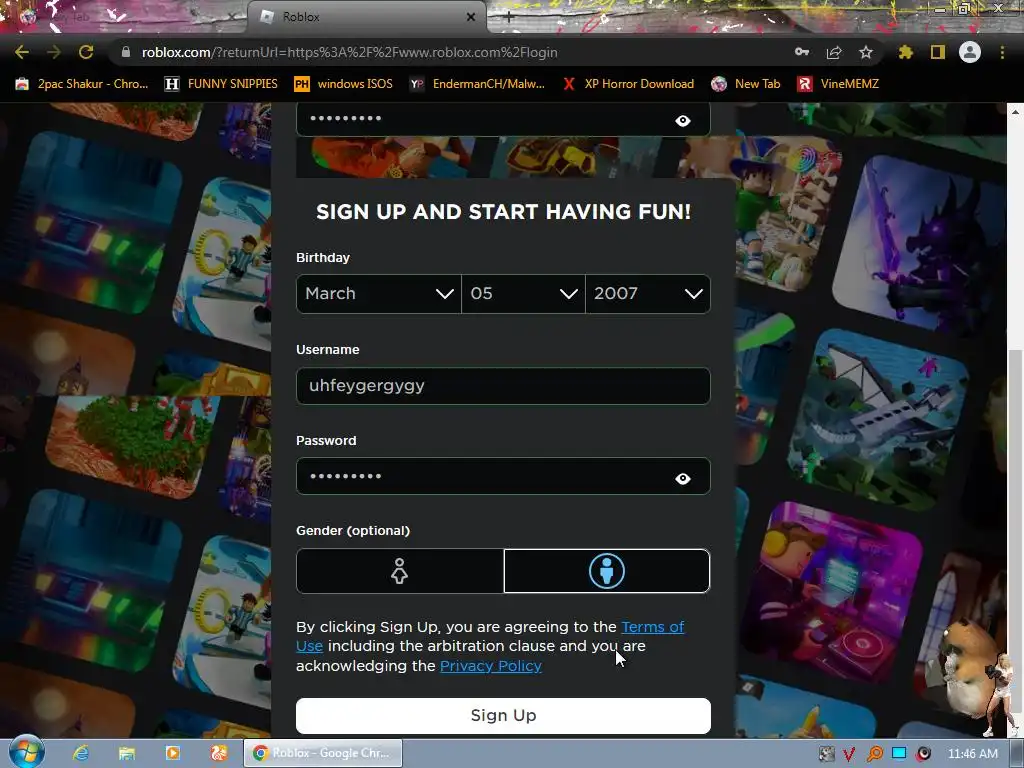Image resolution: width=1024 pixels, height=768 pixels.
Task: Open the saved passwords key icon
Action: [802, 52]
